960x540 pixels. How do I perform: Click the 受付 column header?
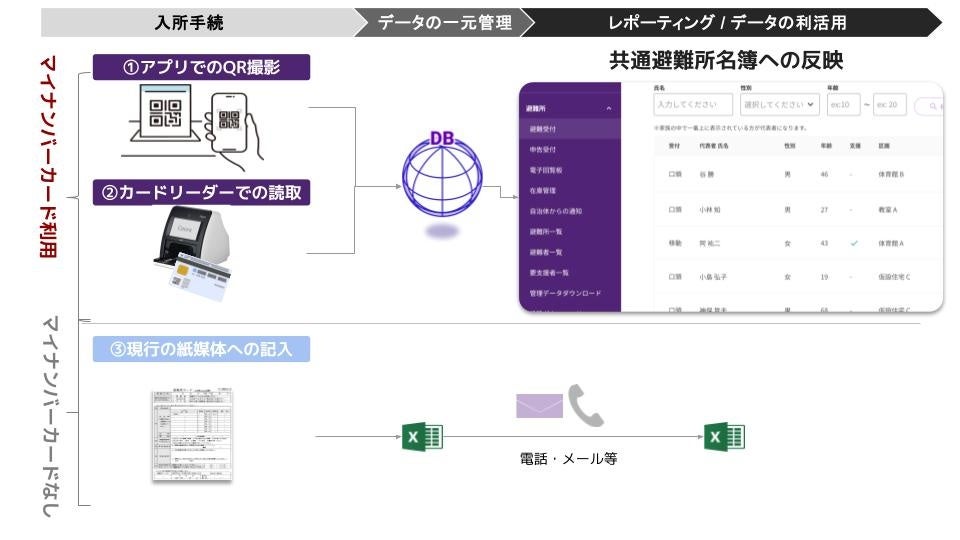pos(674,146)
